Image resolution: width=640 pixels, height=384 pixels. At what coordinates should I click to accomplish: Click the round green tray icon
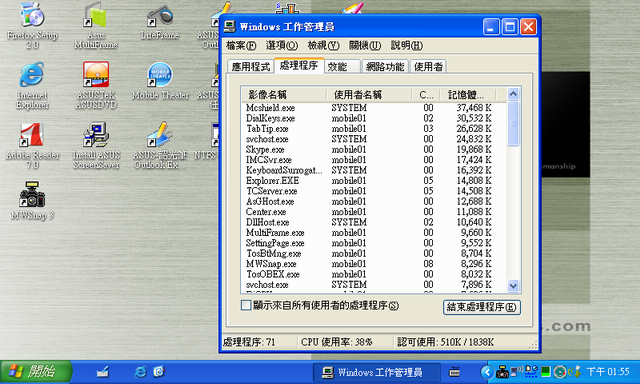coord(560,372)
